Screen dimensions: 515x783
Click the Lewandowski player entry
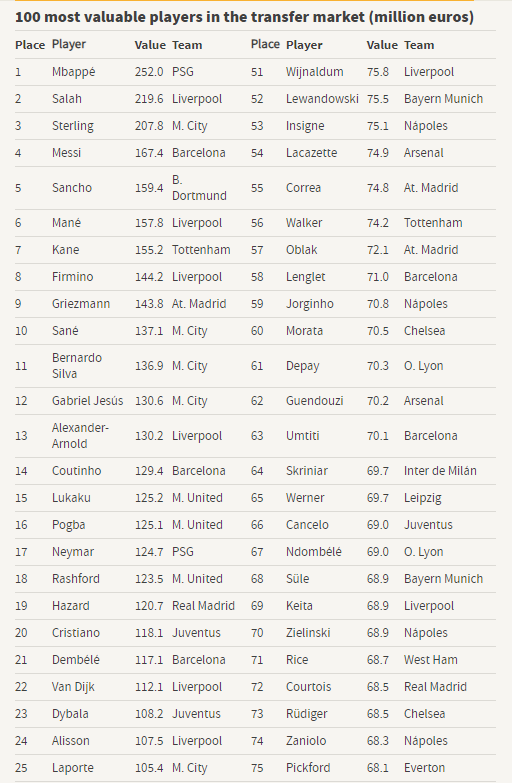point(322,99)
